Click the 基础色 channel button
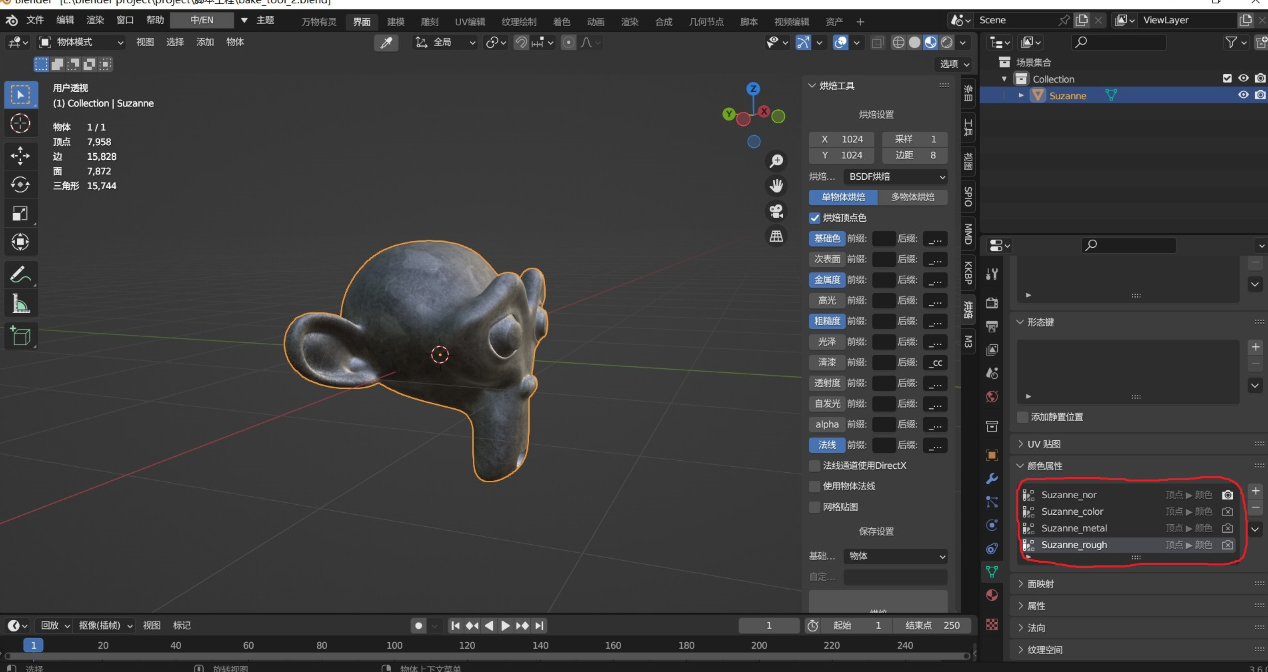 pyautogui.click(x=826, y=238)
